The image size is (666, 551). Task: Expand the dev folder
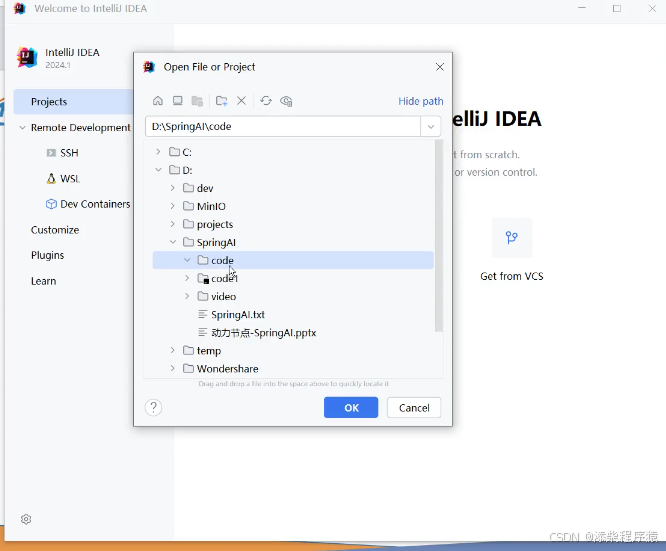[x=172, y=188]
